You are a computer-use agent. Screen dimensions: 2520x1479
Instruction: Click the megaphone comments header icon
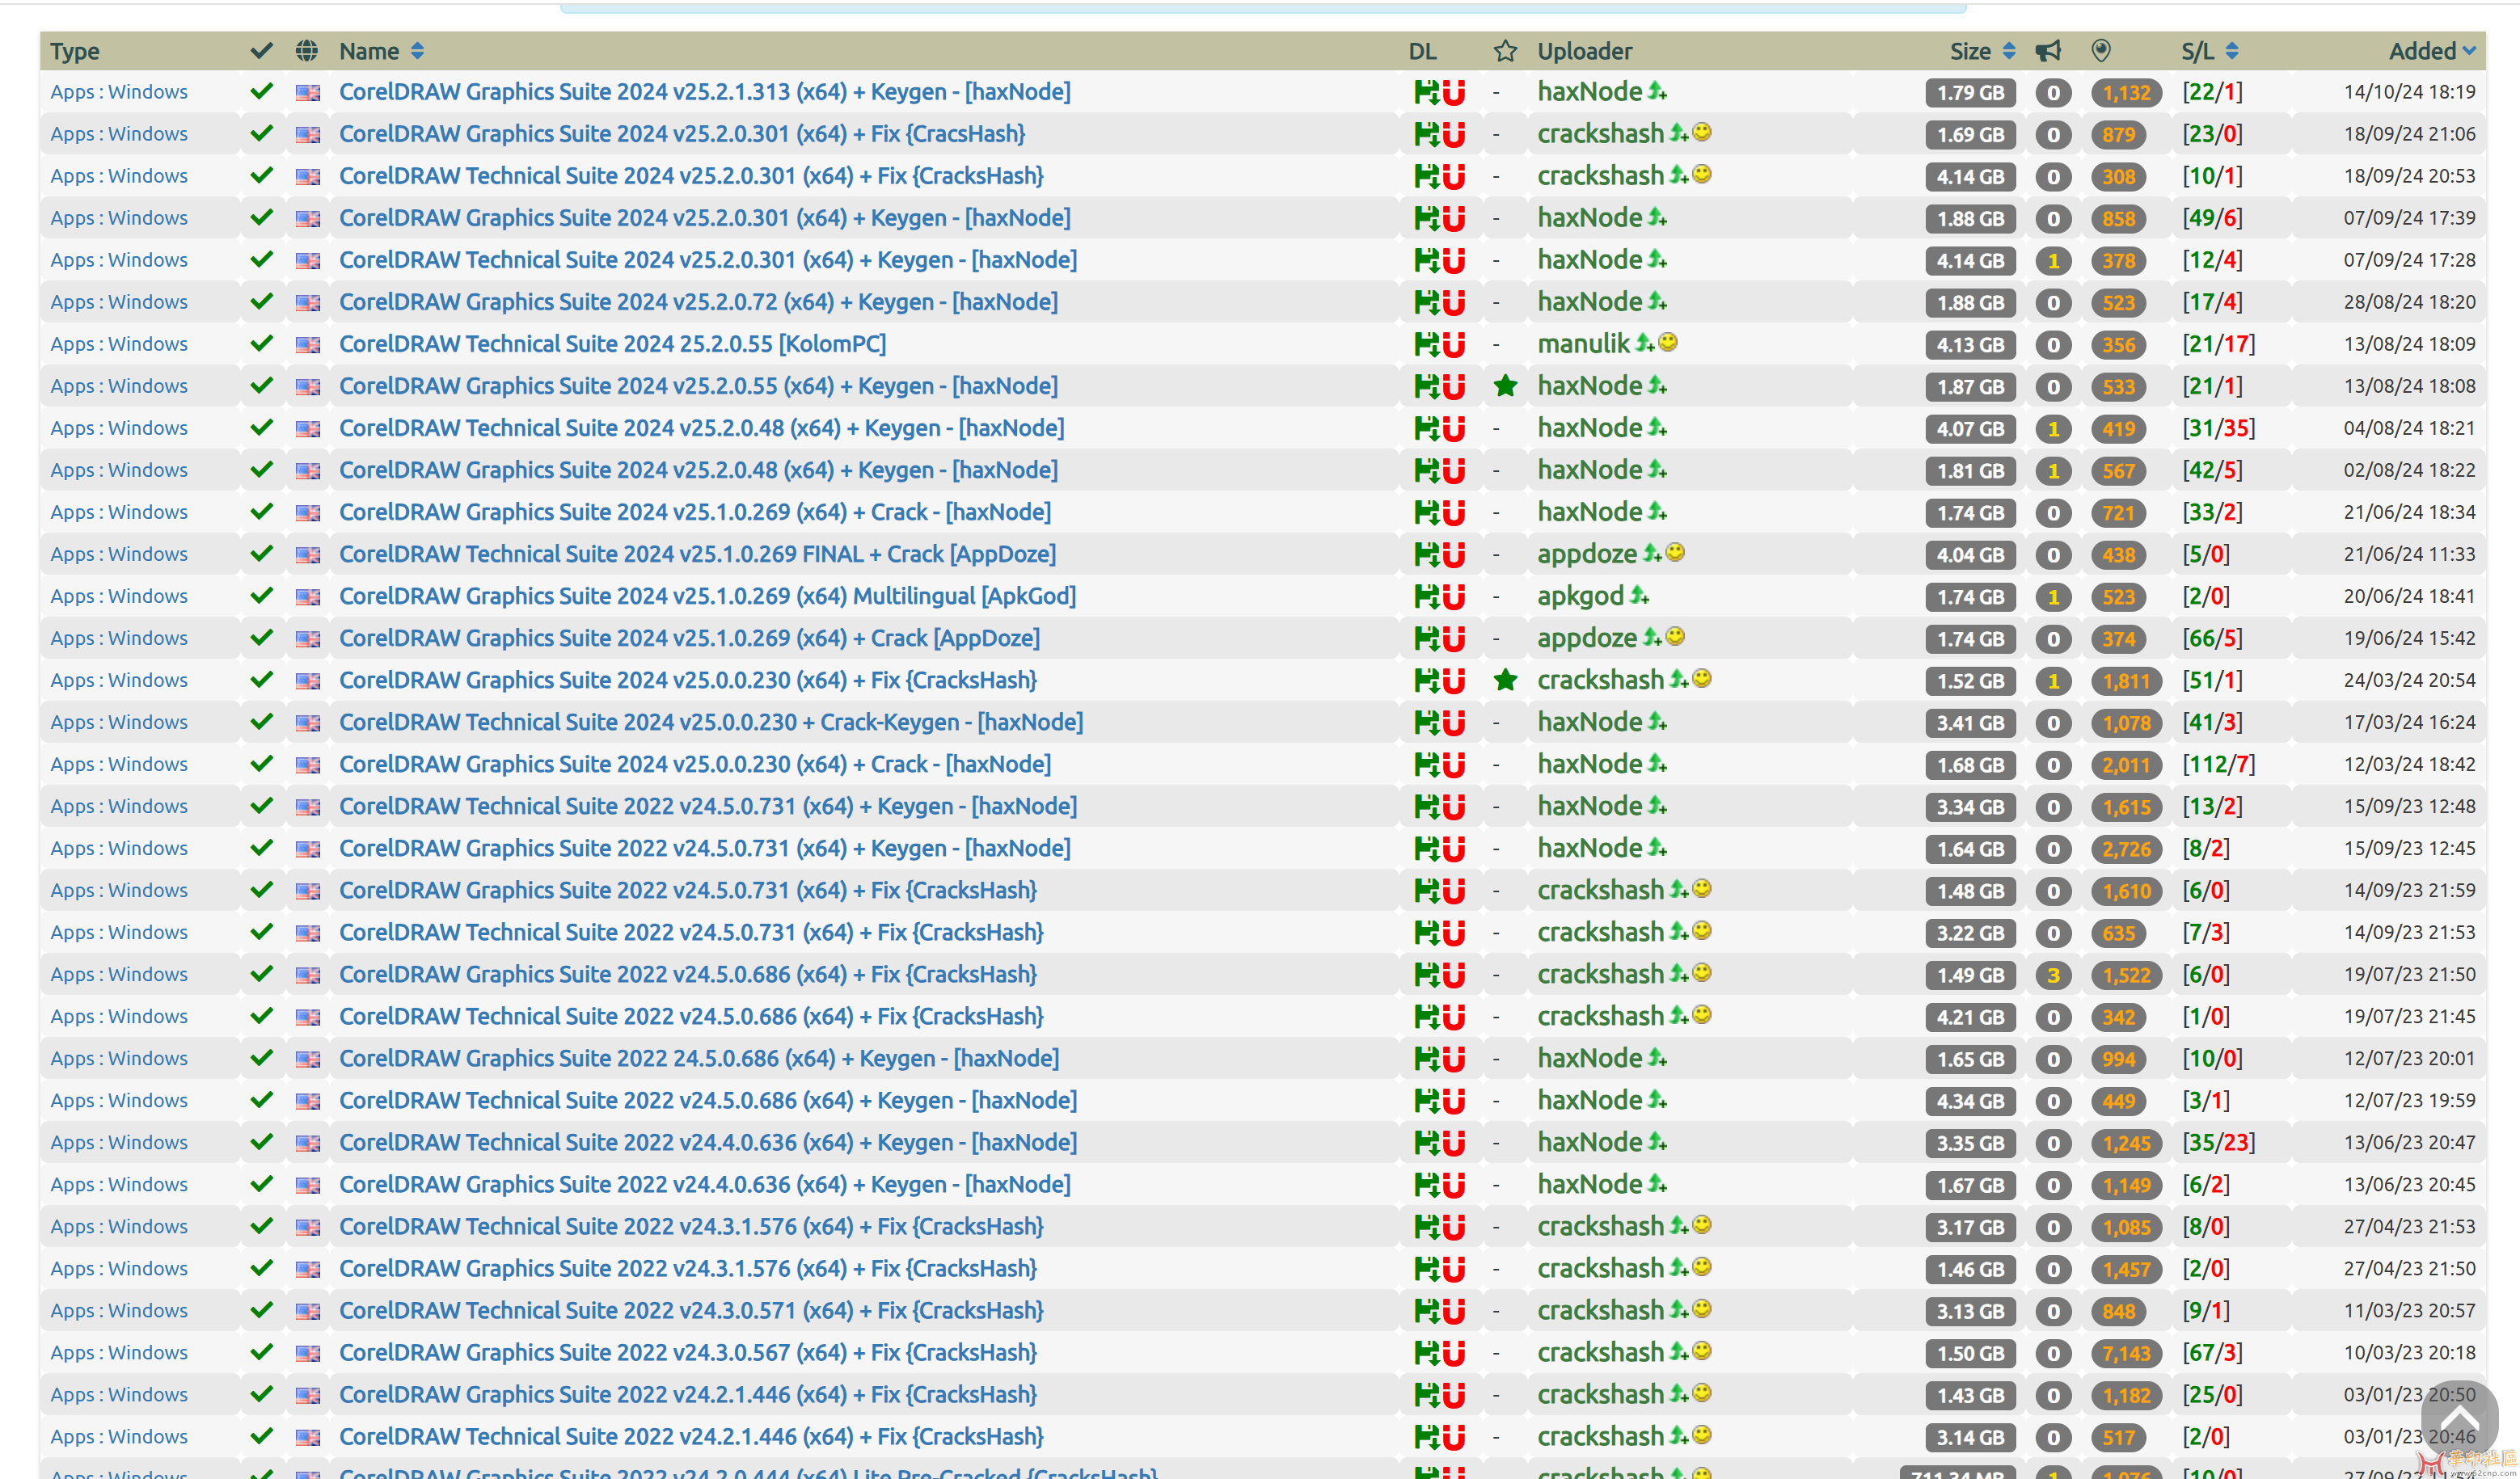click(2048, 51)
